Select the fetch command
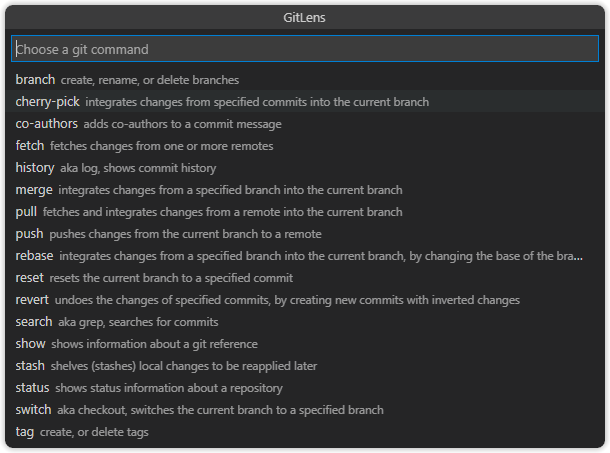Viewport: 610px width, 453px height. tap(305, 146)
